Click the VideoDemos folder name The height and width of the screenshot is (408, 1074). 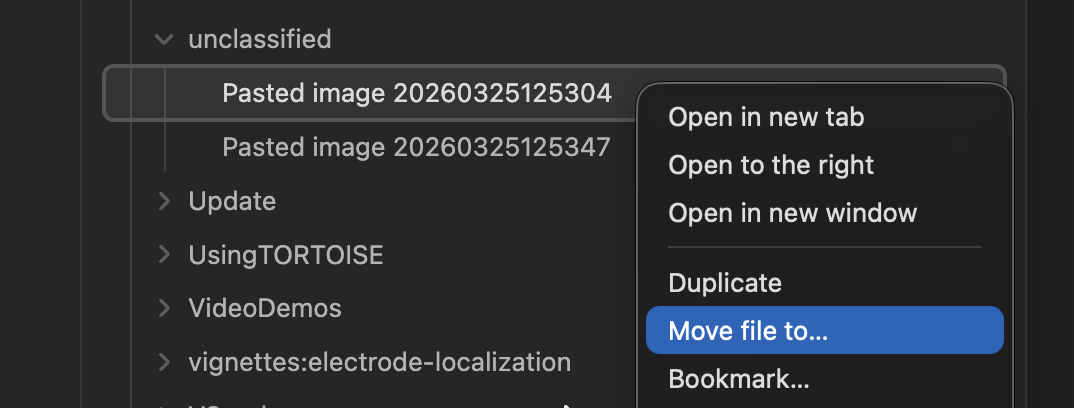coord(265,308)
